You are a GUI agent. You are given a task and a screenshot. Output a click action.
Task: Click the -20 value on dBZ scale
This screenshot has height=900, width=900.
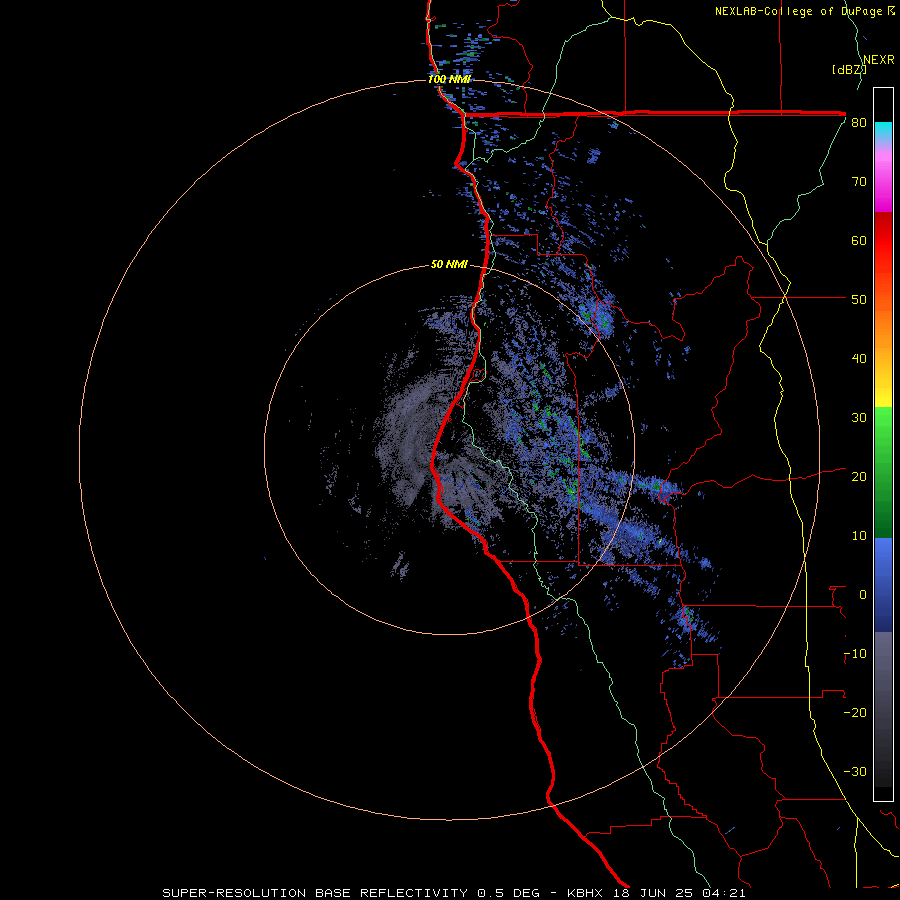point(855,713)
